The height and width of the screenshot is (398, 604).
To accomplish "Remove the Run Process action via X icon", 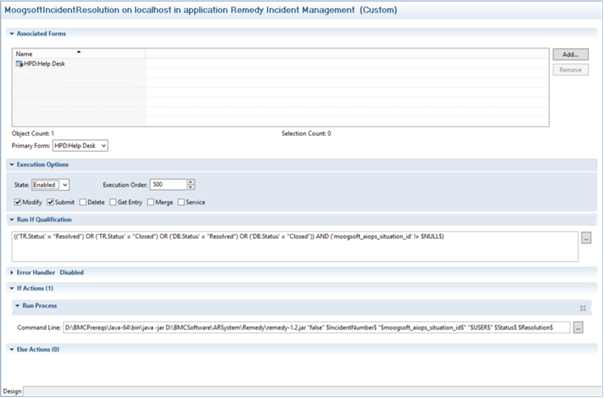I will point(583,308).
